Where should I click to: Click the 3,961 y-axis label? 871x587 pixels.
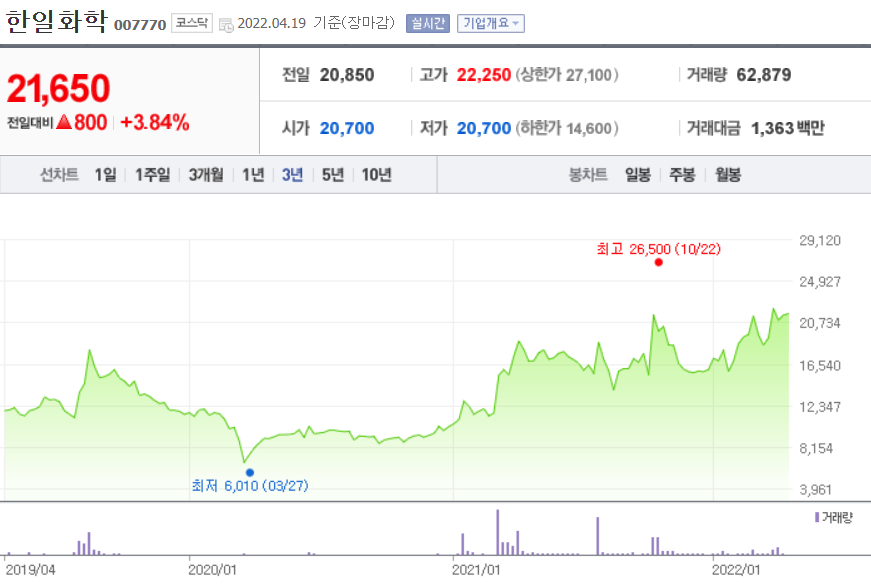pos(815,490)
